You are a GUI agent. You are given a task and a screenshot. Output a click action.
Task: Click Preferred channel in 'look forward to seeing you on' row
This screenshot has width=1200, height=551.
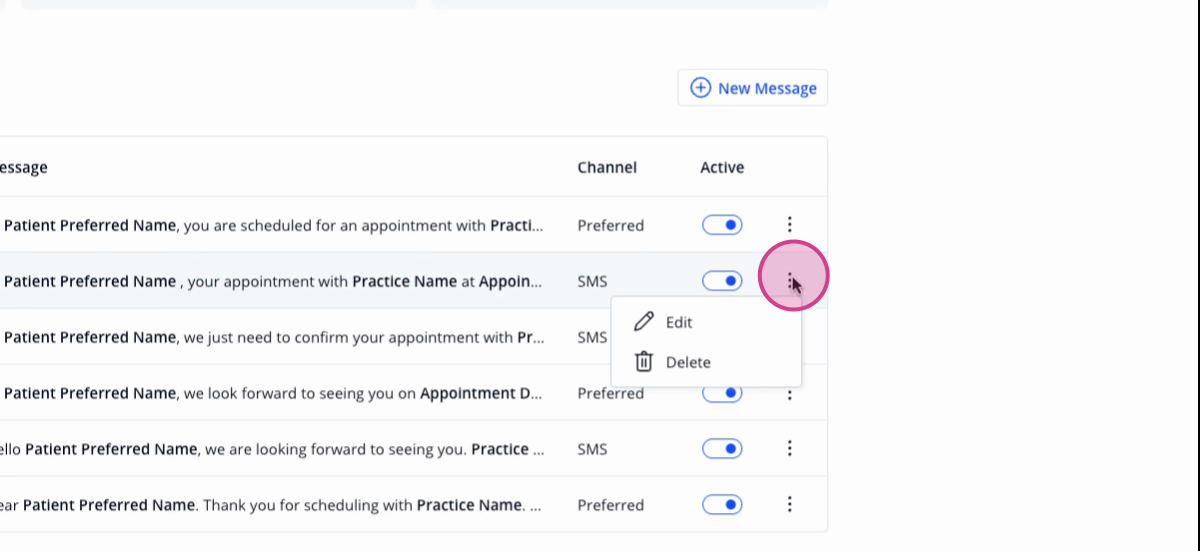pos(610,393)
